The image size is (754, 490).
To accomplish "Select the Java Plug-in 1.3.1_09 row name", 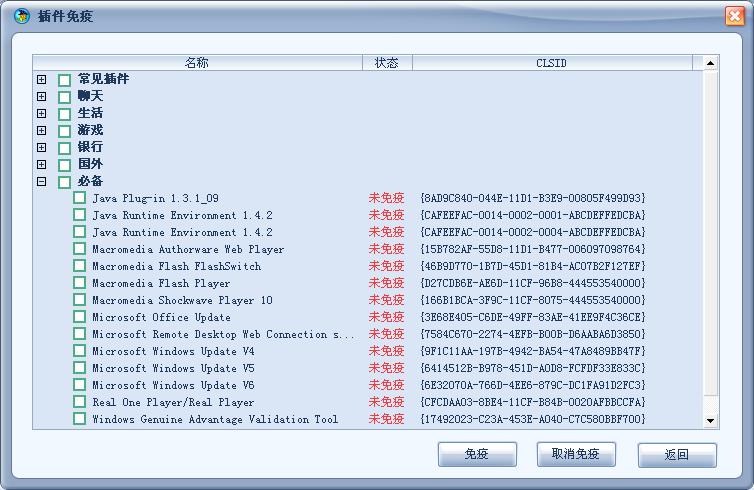I will click(155, 198).
